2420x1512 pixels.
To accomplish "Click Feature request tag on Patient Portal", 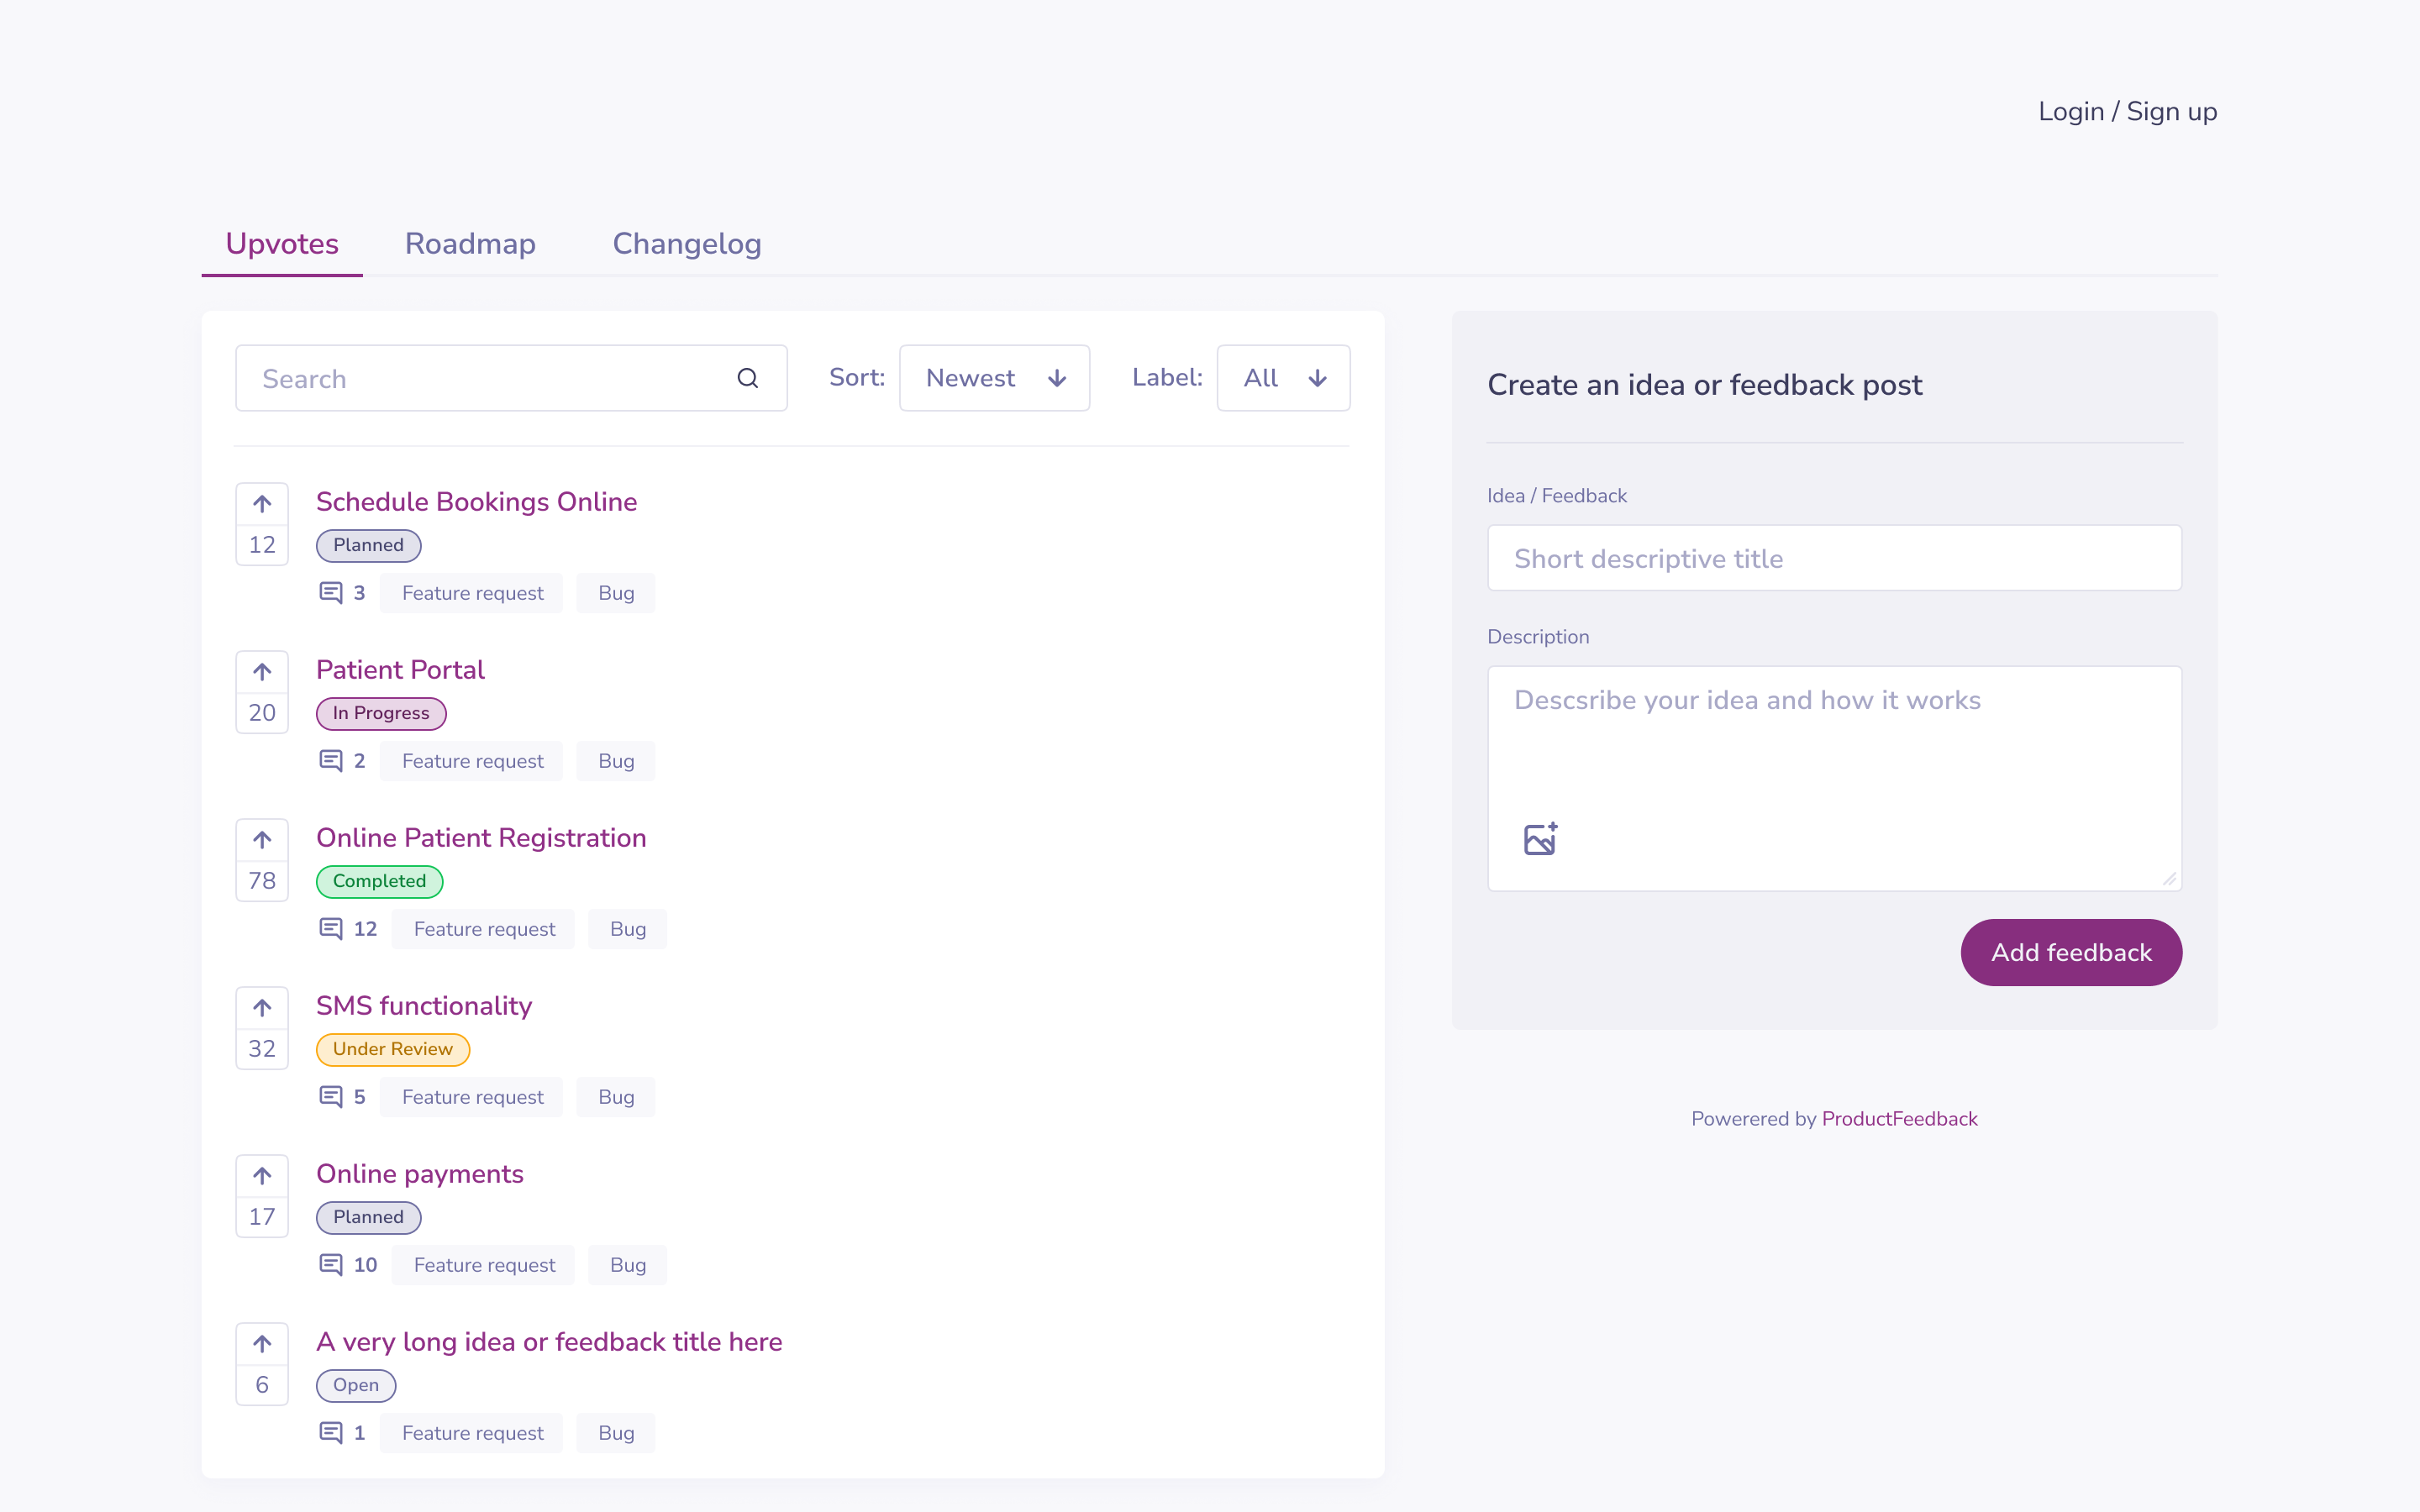I will pos(472,761).
